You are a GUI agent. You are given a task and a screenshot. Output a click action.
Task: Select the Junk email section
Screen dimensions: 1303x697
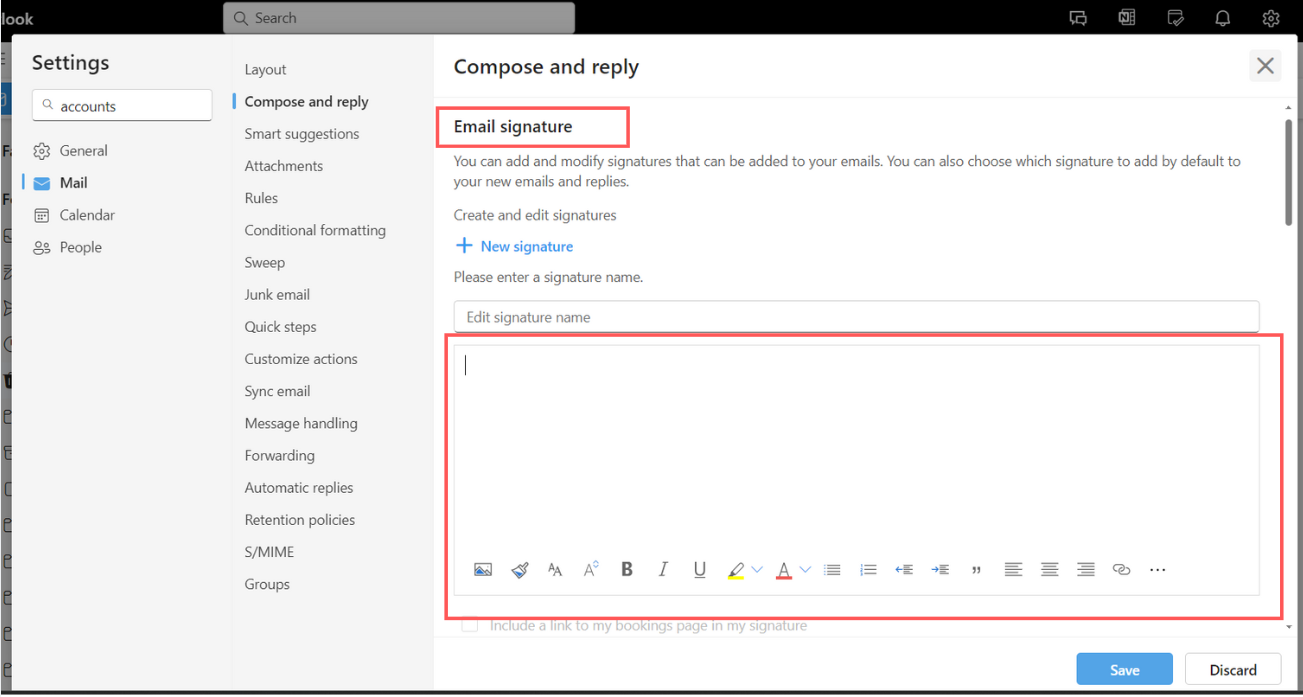(277, 295)
